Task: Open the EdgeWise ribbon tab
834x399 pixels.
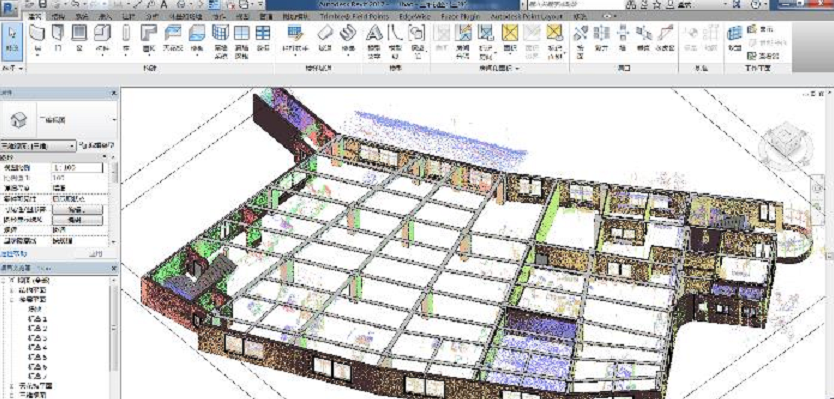Action: click(415, 16)
